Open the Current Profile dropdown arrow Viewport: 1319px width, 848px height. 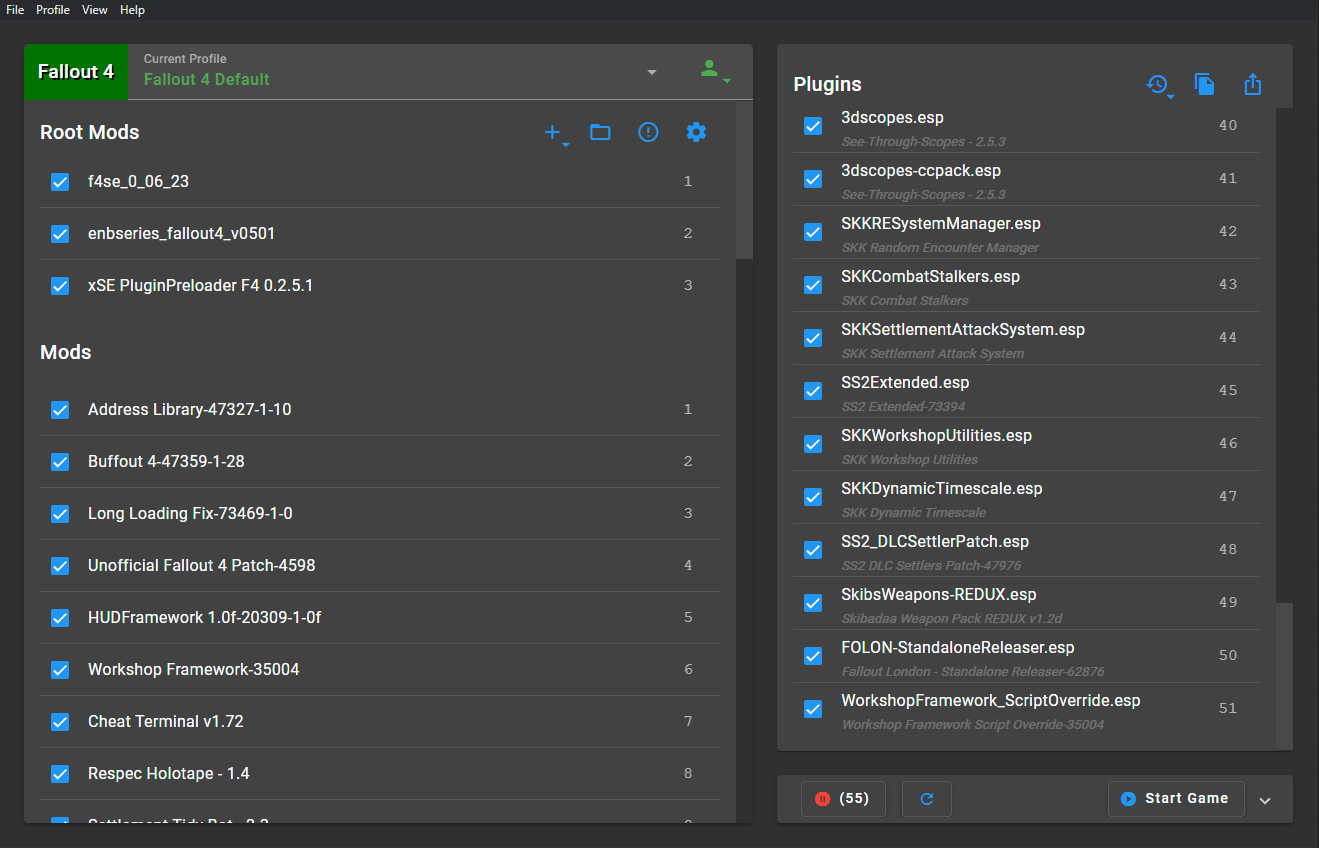coord(652,72)
